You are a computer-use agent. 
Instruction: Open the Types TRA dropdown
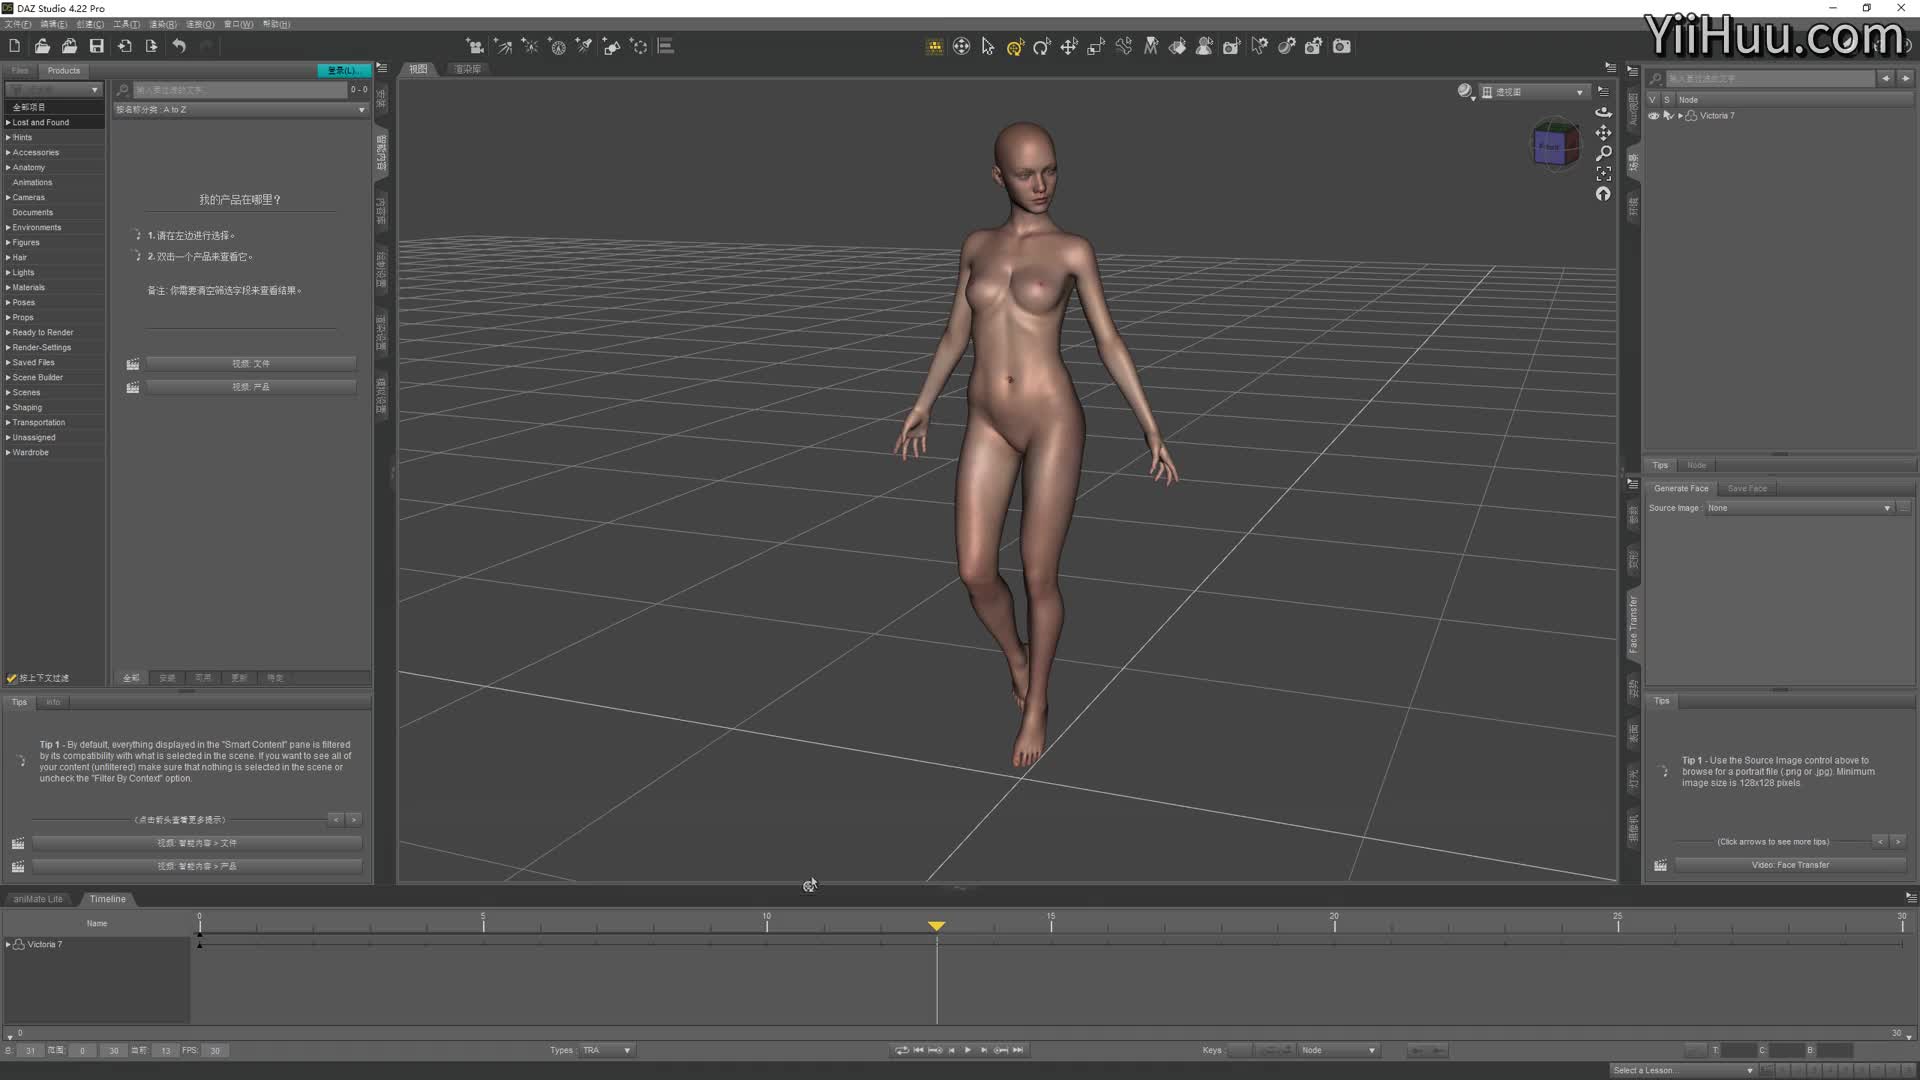(607, 1050)
